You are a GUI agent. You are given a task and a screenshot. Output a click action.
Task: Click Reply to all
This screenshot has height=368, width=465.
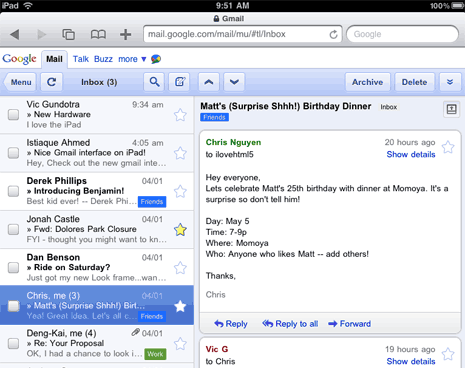[x=290, y=324]
